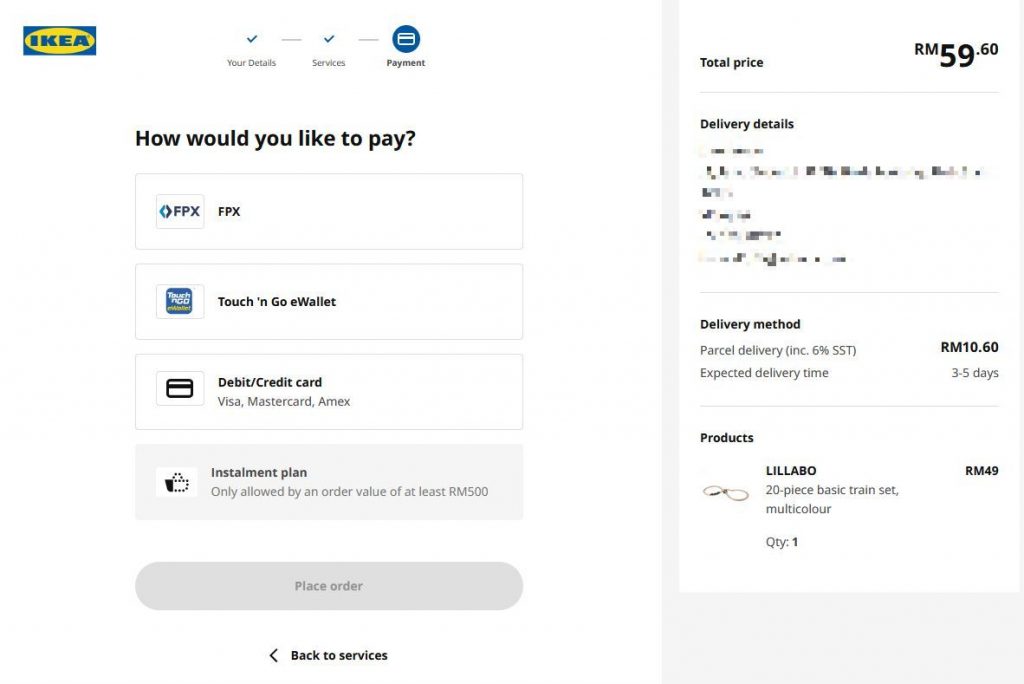This screenshot has height=684, width=1024.
Task: Go to the Your Details step
Action: coord(251,63)
